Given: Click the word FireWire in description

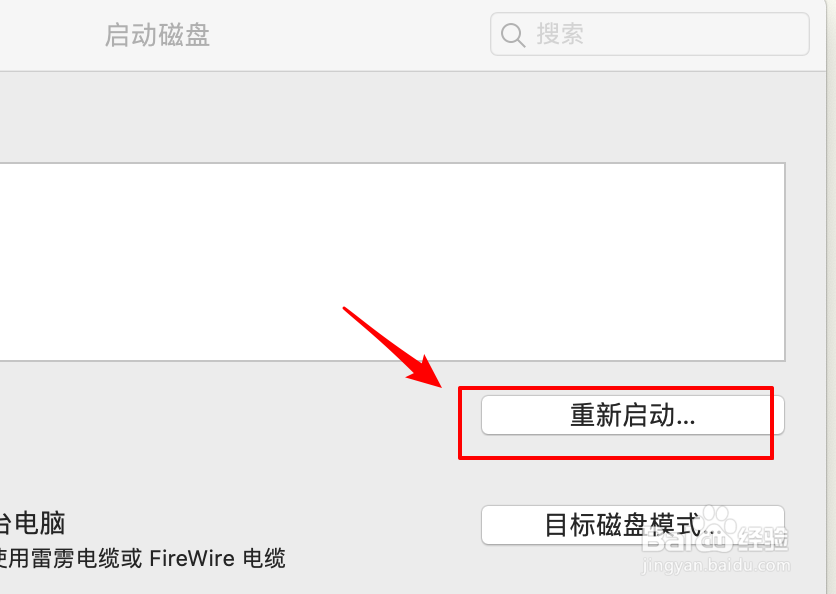Looking at the screenshot, I should pyautogui.click(x=192, y=559).
